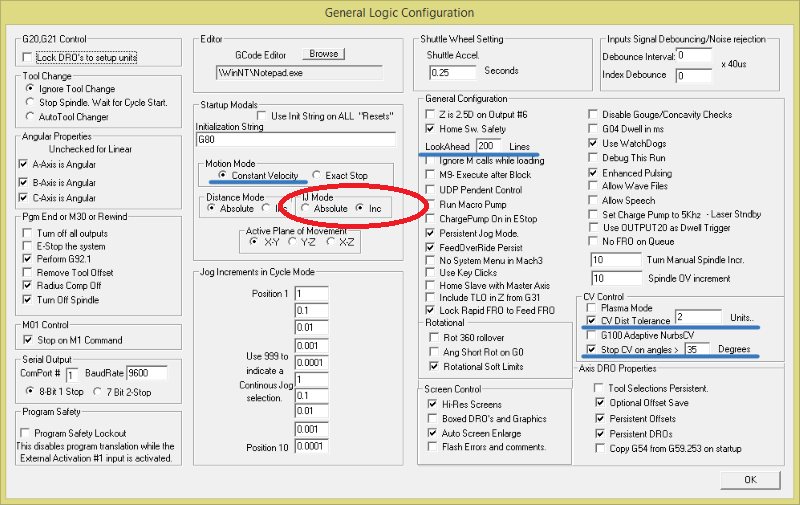Select Inc IJ Mode
The image size is (800, 505).
tap(360, 208)
